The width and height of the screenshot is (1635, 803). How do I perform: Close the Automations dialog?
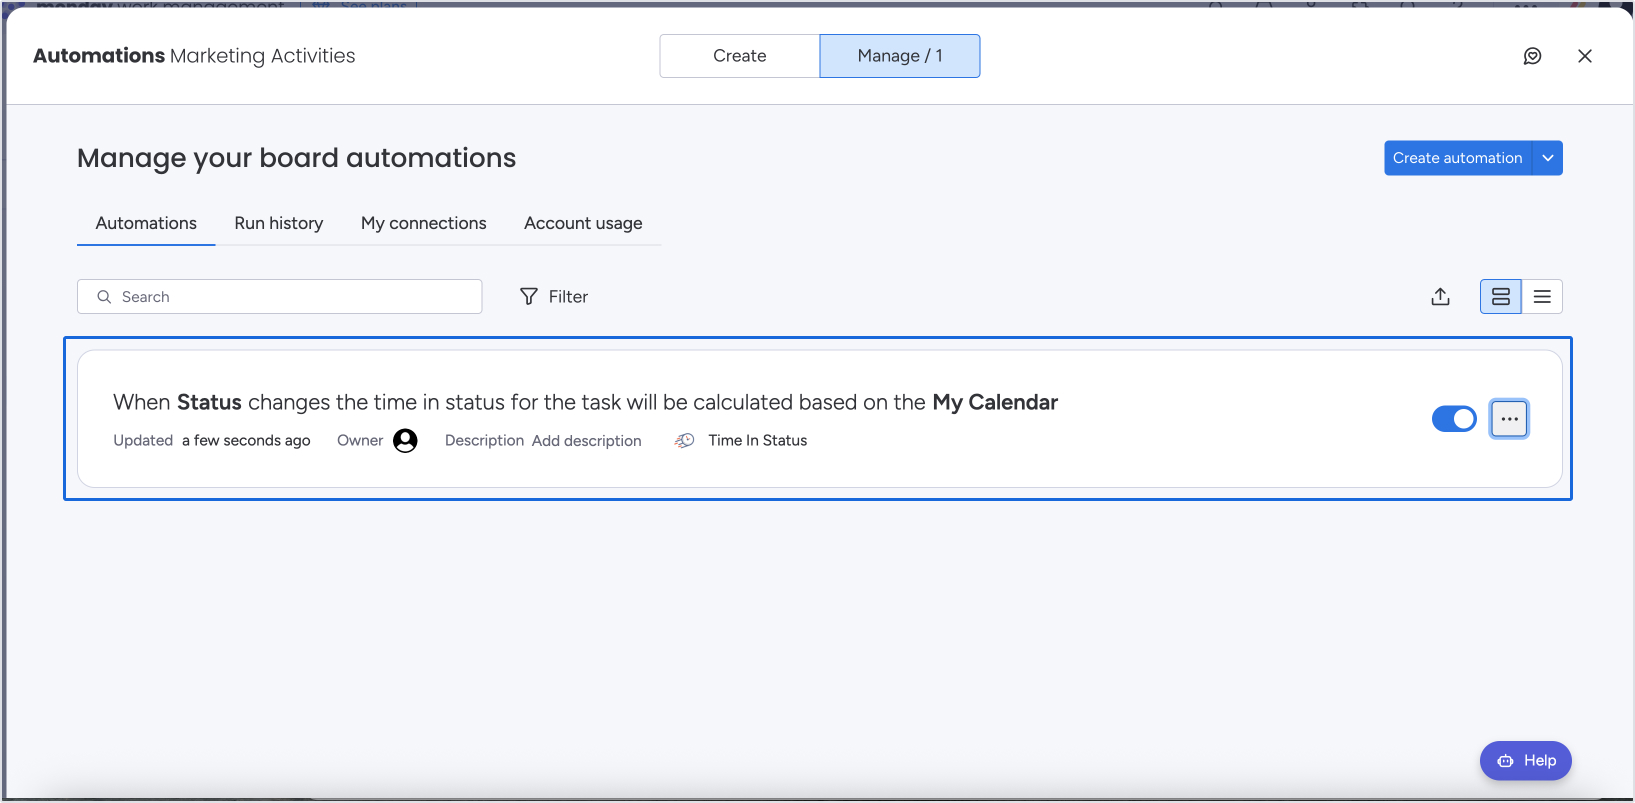(1584, 56)
